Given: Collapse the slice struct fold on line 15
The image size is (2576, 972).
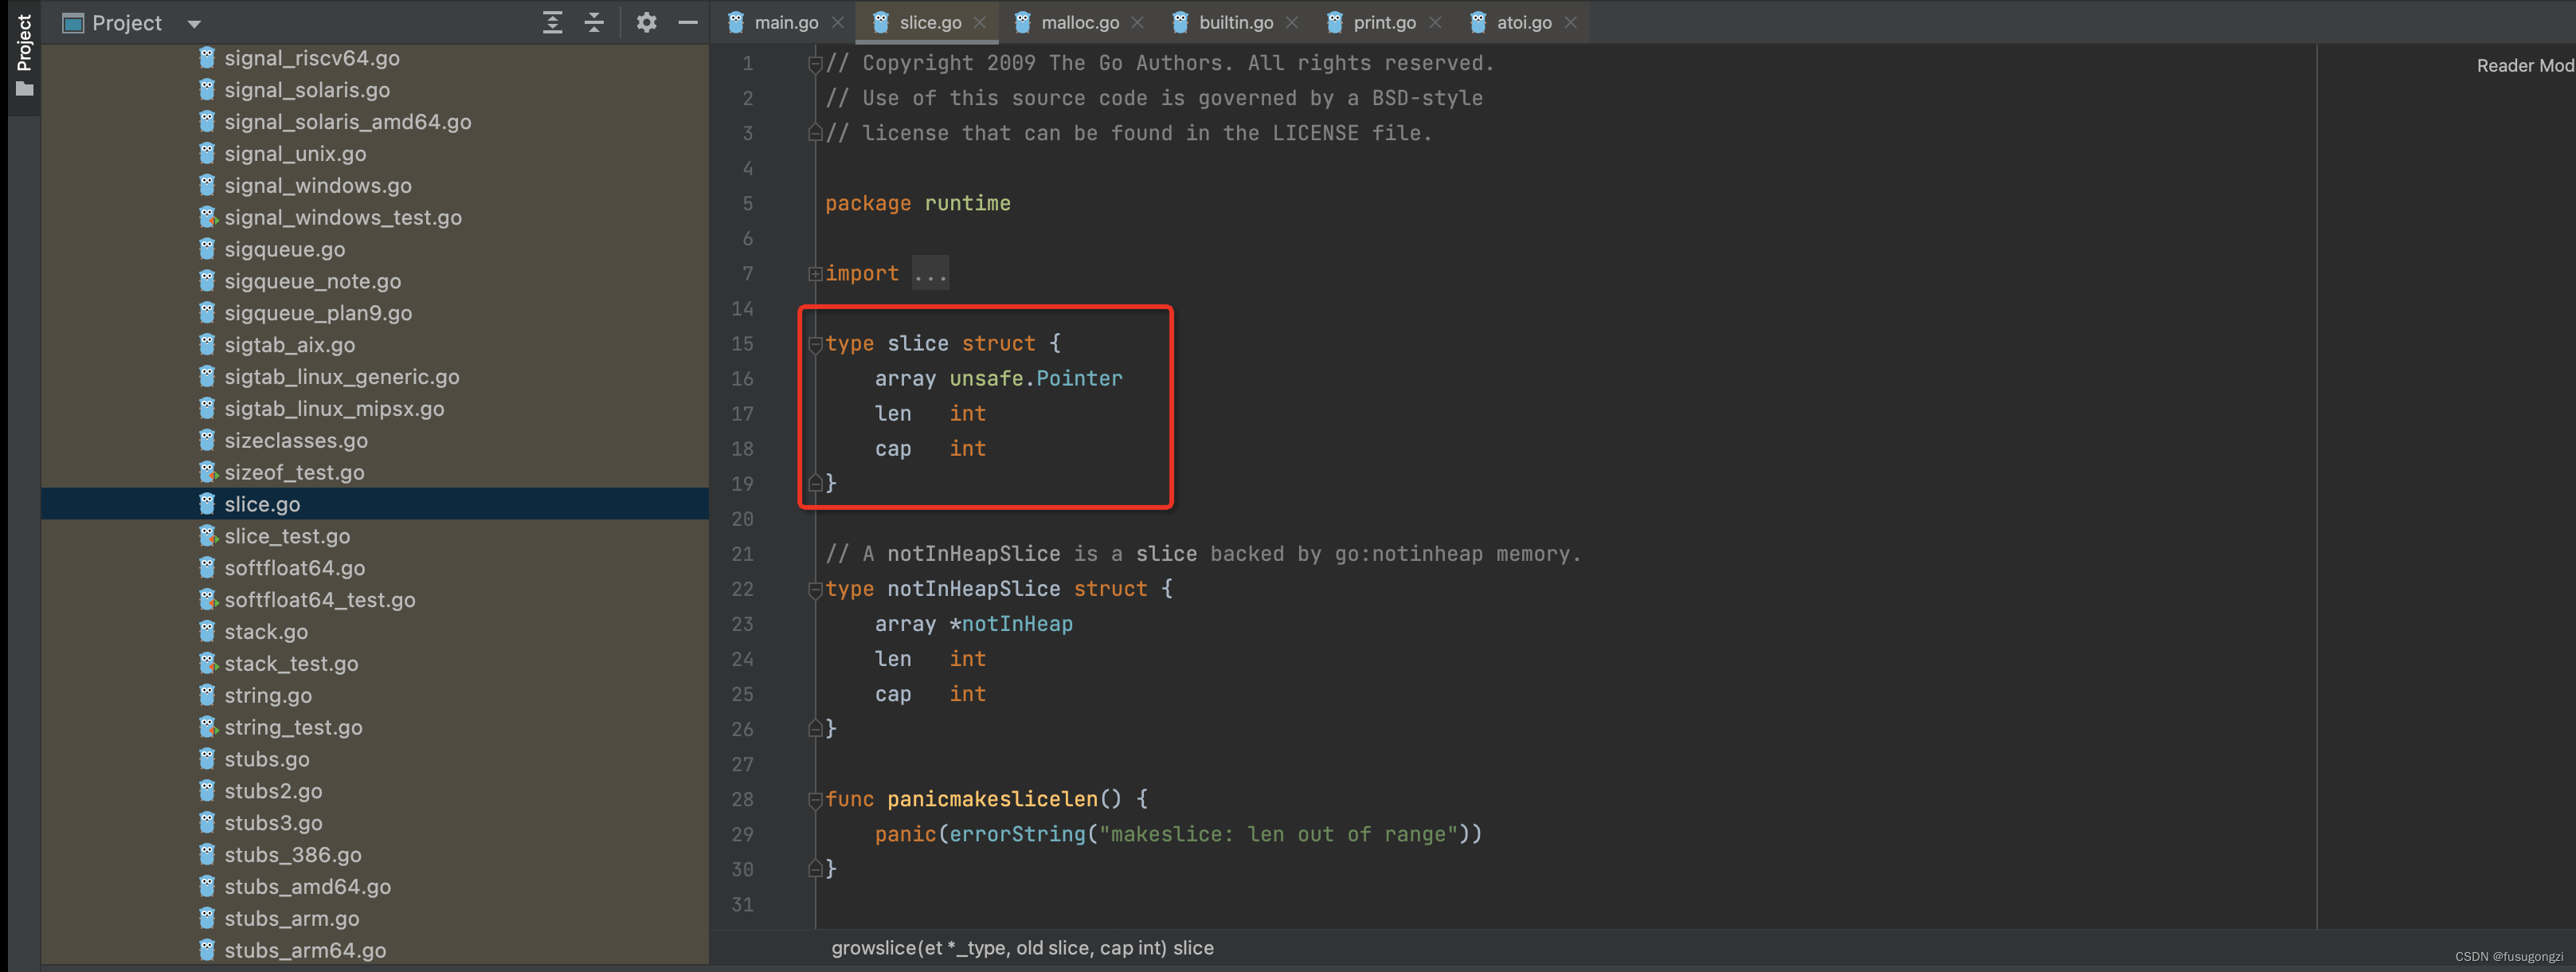Looking at the screenshot, I should [815, 344].
